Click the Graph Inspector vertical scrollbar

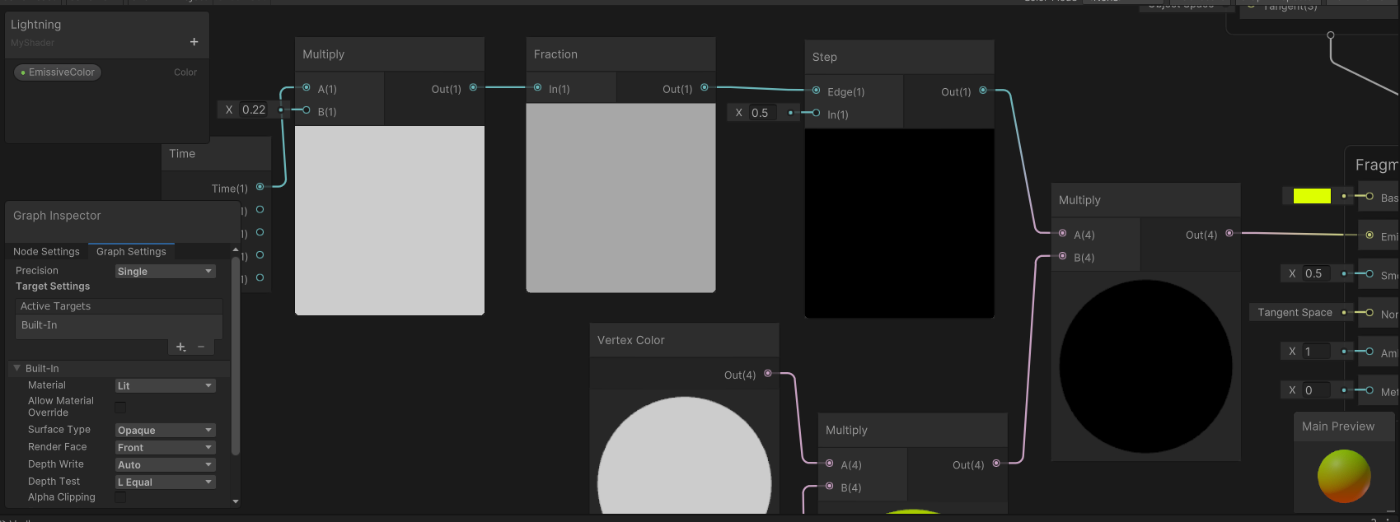236,355
